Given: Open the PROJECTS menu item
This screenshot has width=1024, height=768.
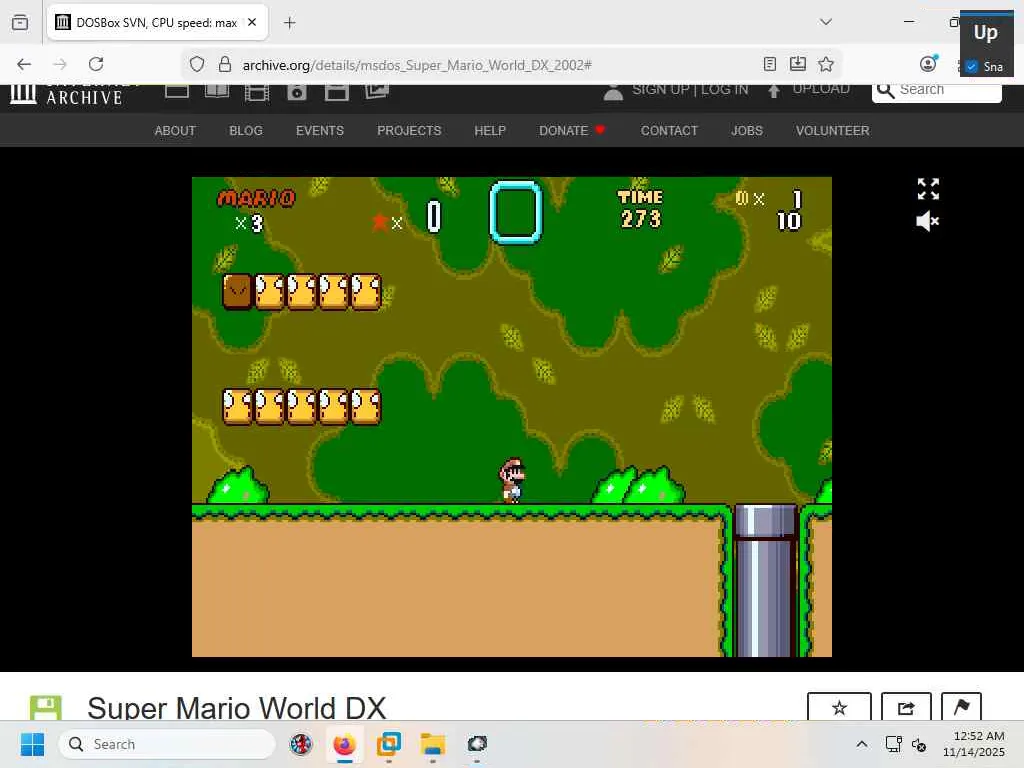Looking at the screenshot, I should (x=409, y=131).
